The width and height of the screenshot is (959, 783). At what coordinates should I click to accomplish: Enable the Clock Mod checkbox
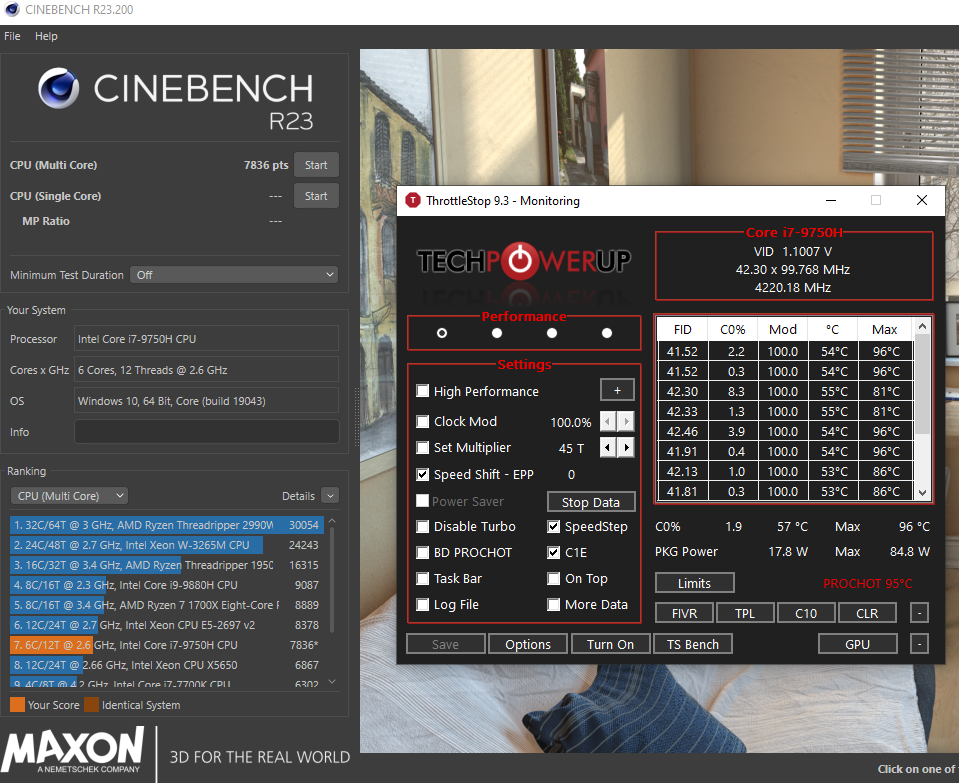pos(423,421)
